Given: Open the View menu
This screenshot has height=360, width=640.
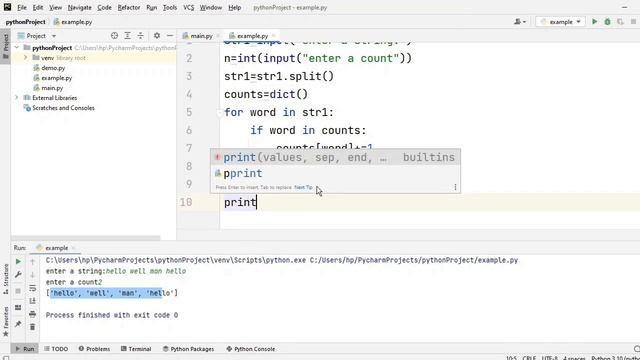Looking at the screenshot, I should (x=56, y=7).
